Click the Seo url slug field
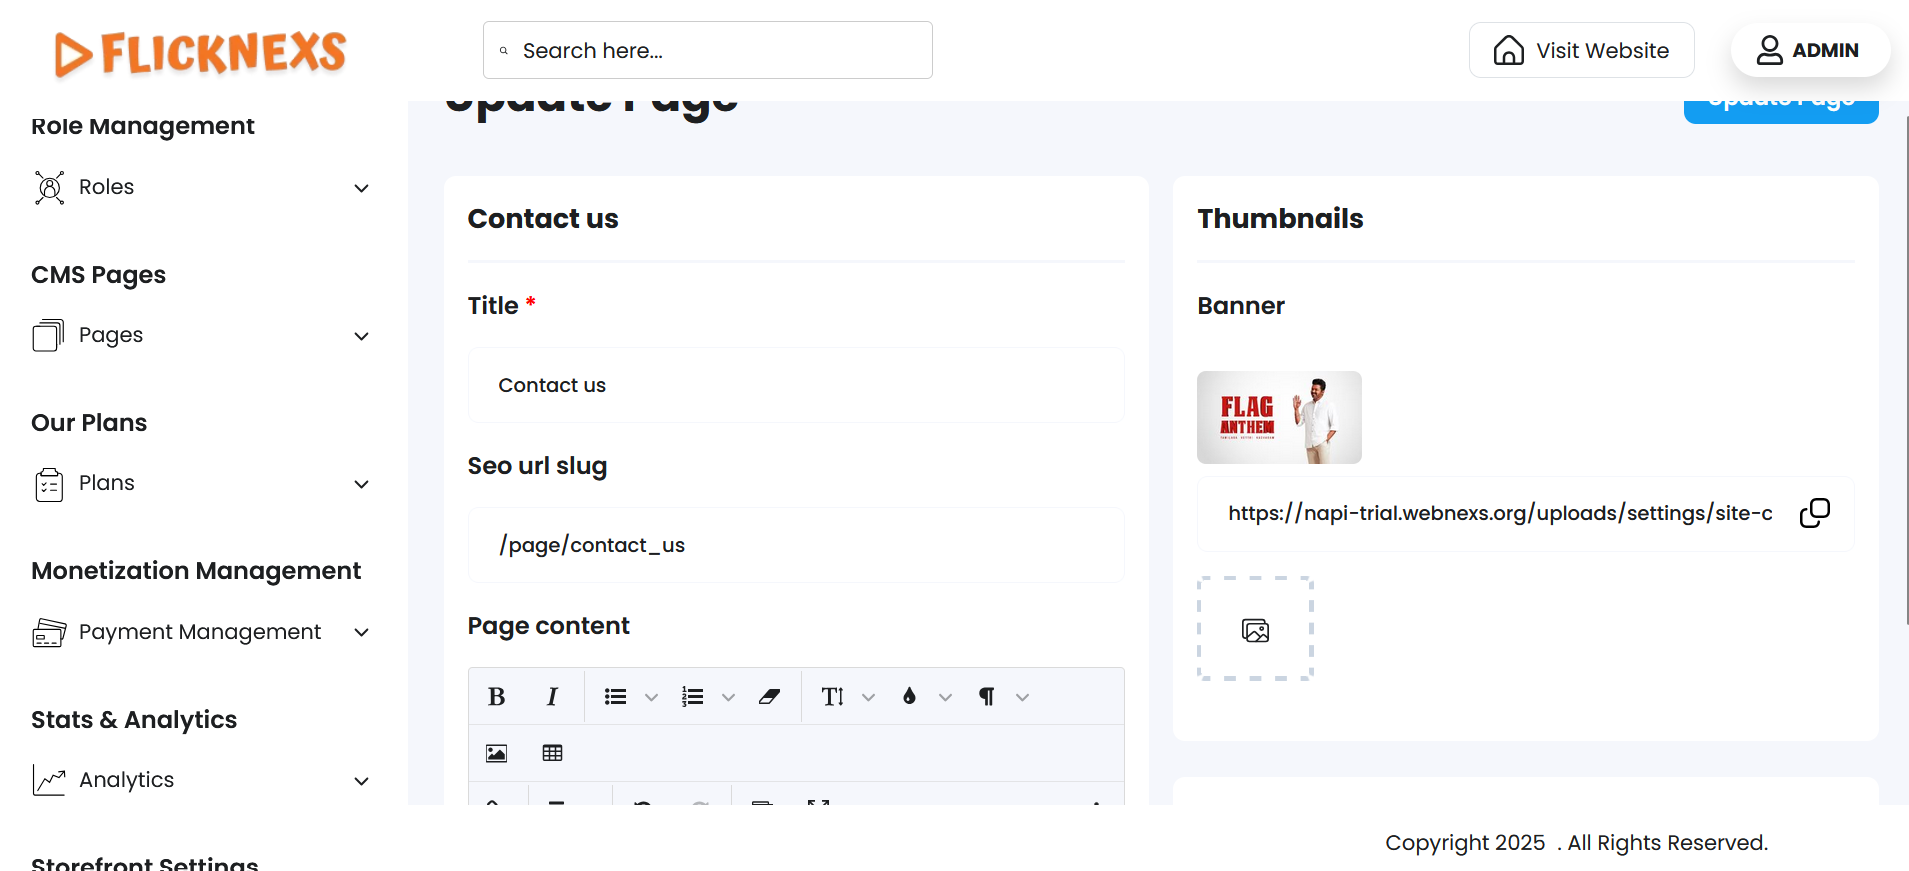The width and height of the screenshot is (1909, 871). (x=796, y=545)
